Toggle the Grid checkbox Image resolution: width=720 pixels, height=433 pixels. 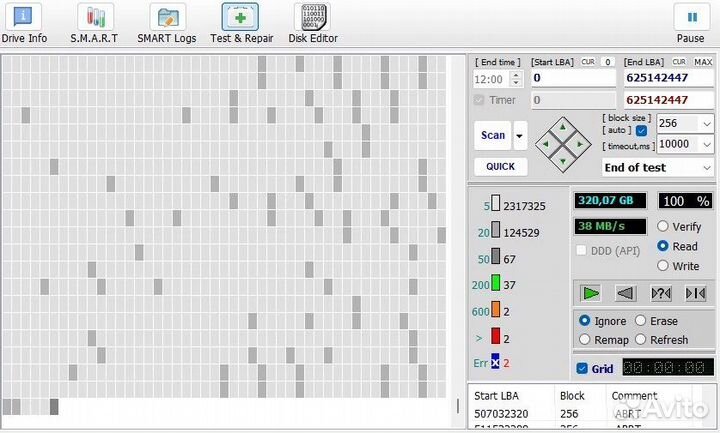[x=582, y=368]
